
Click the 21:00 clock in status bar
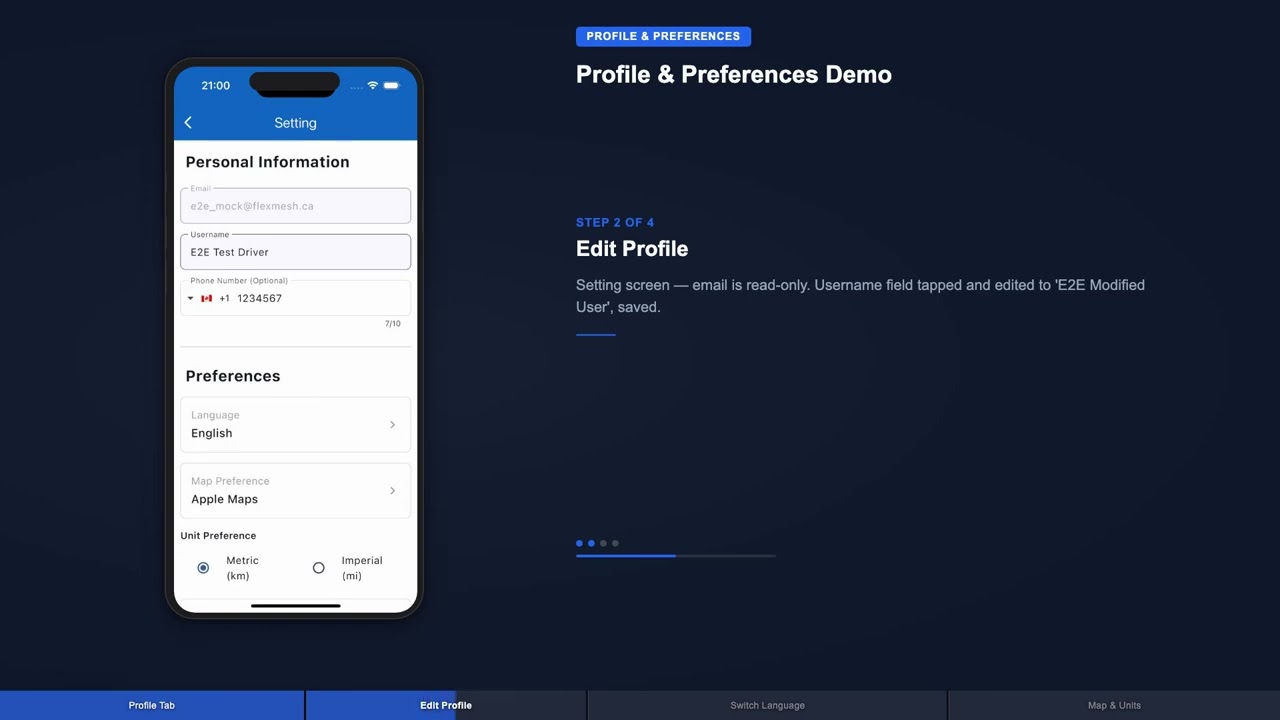215,85
